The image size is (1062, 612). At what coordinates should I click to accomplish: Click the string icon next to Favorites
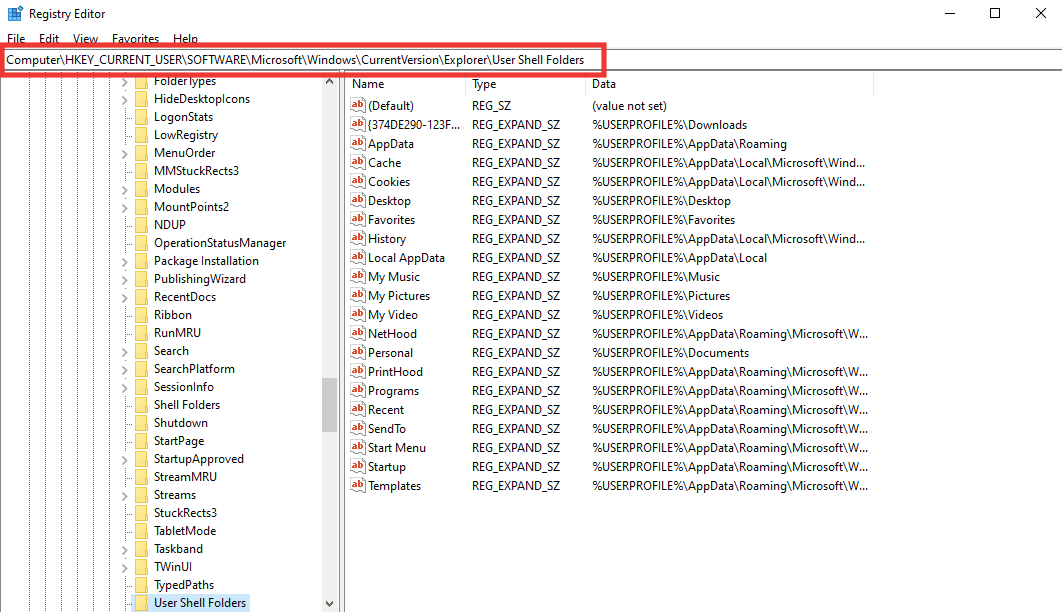pos(358,219)
